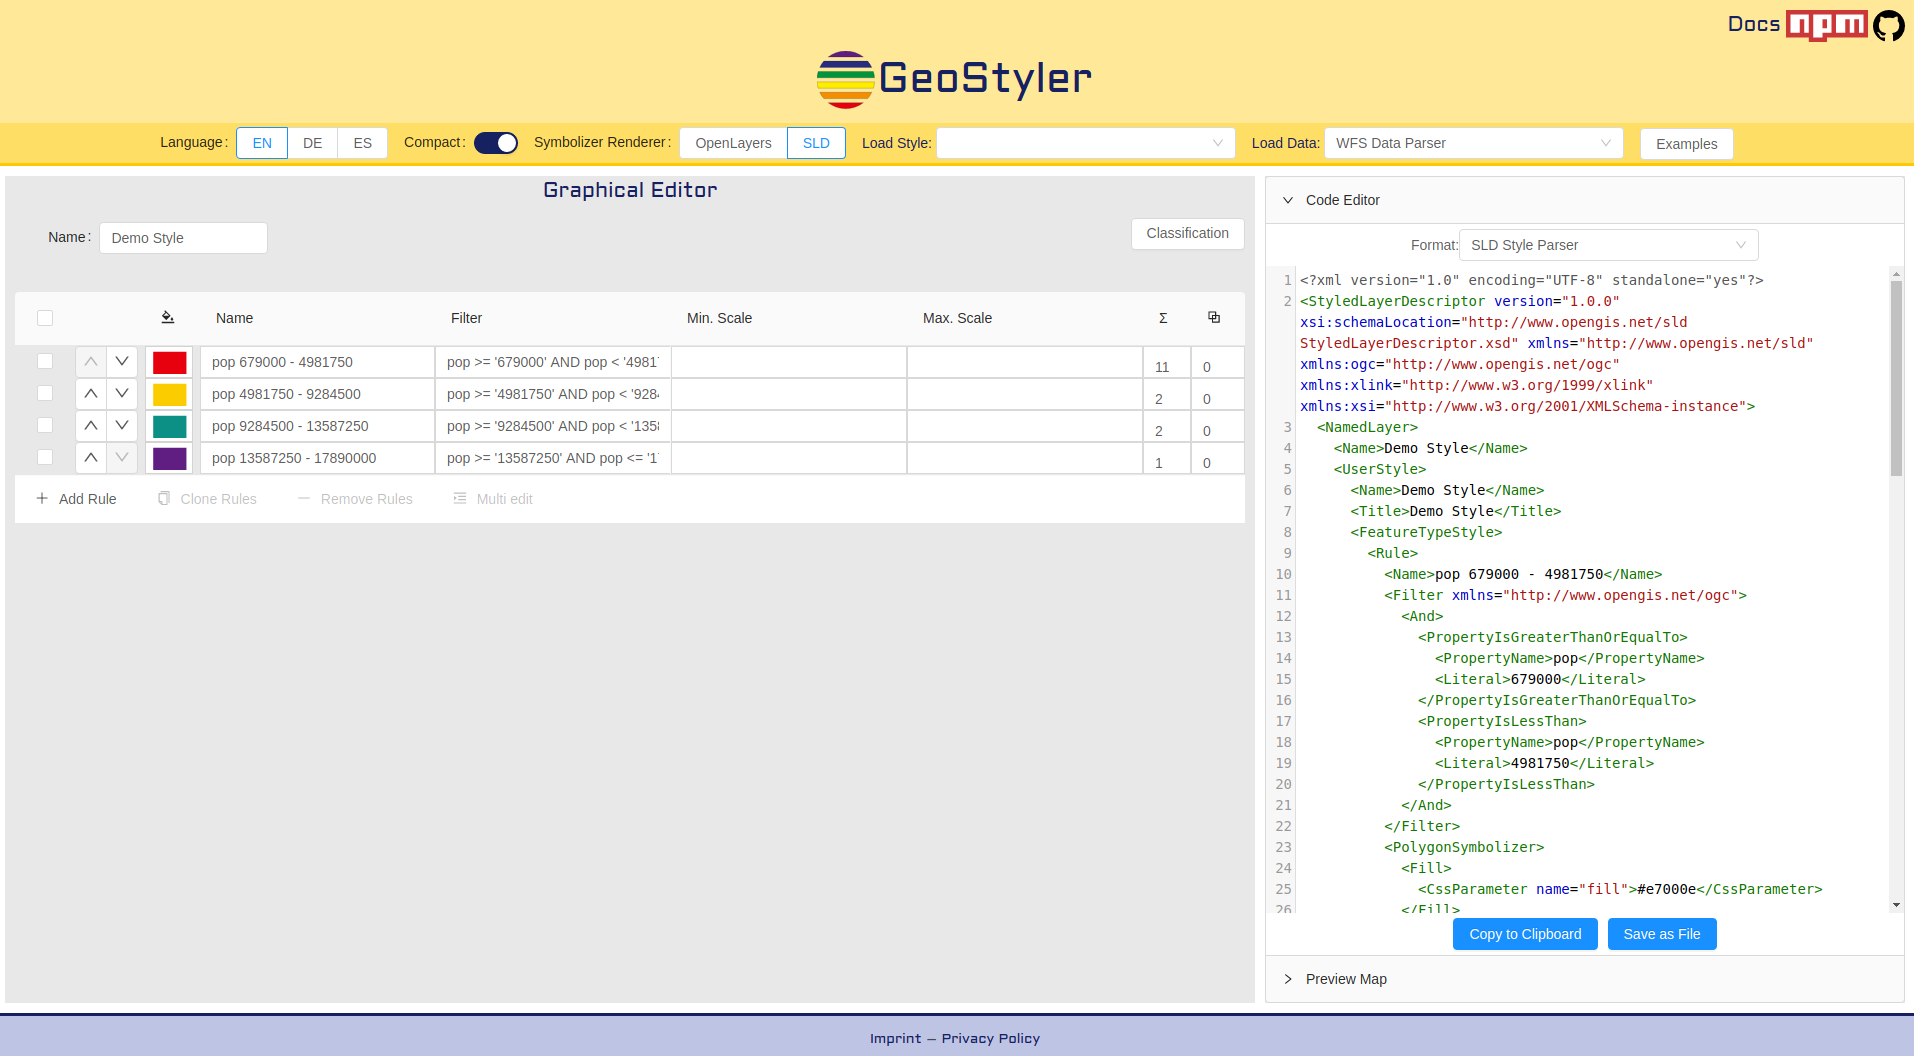Click the style Name input field
Image resolution: width=1914 pixels, height=1056 pixels.
(x=183, y=238)
